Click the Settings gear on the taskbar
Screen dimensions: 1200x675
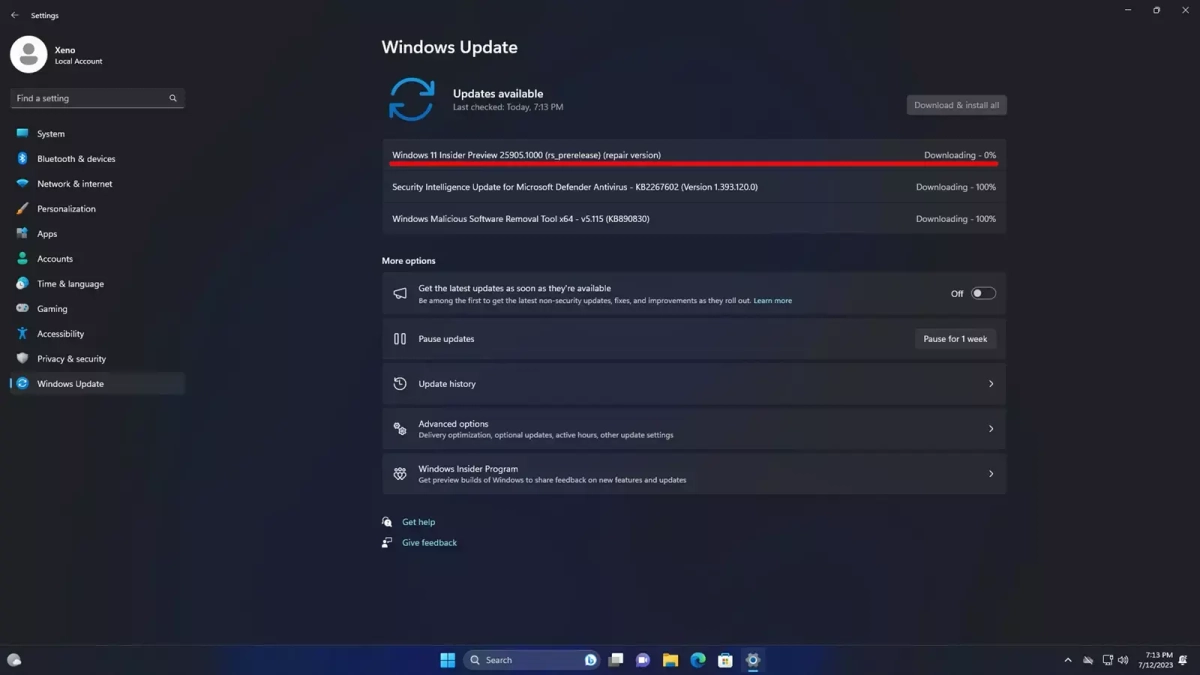coord(753,660)
